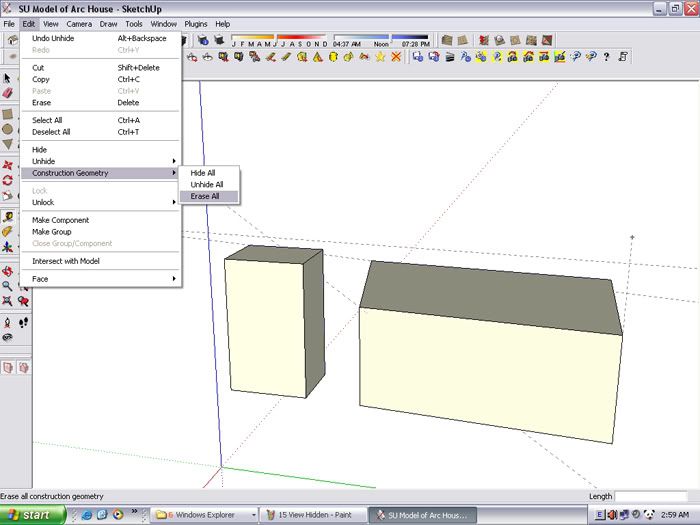700x525 pixels.
Task: Select the magnifying glass Zoom tool
Action: 8,286
